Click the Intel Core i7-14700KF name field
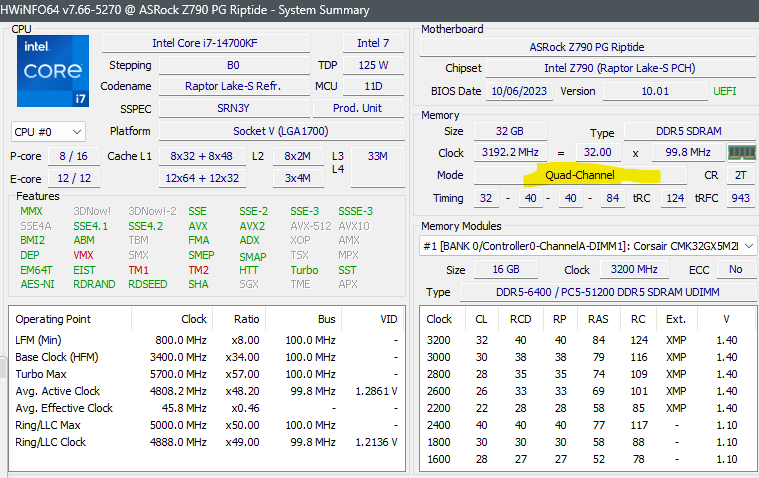Viewport: 759px width, 478px height. coord(216,43)
